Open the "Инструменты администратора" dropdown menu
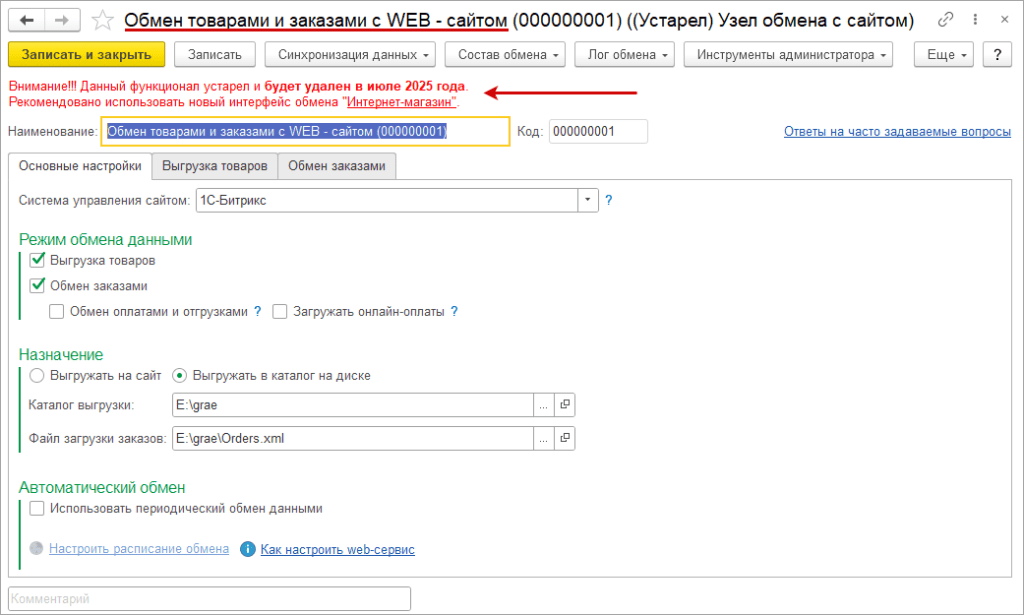 [787, 54]
